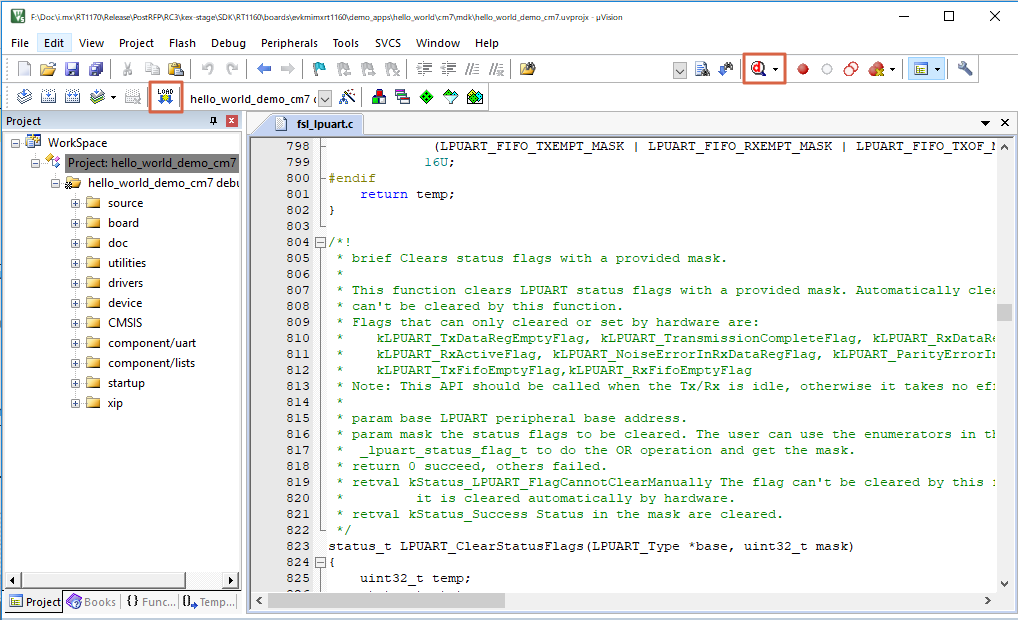
Task: Open debug session dropdown arrow
Action: click(x=775, y=69)
